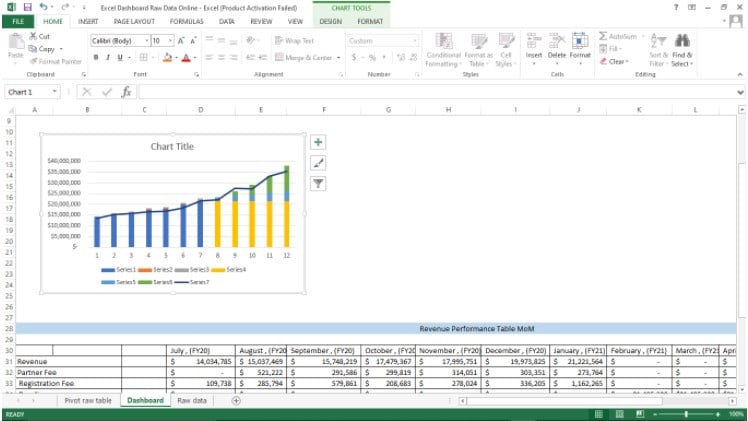Click the Format Painter brush

33,61
